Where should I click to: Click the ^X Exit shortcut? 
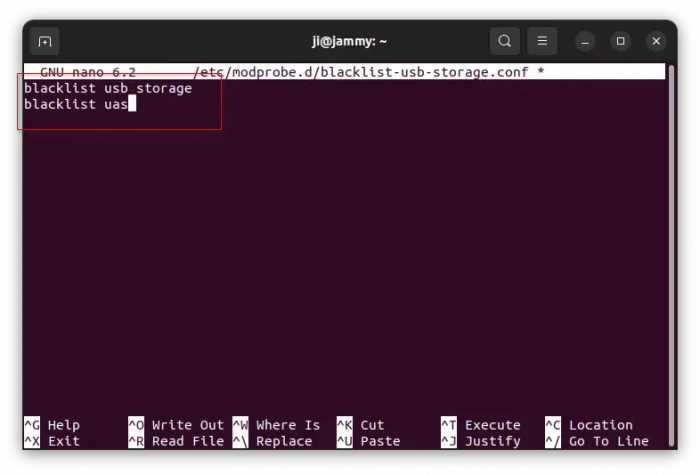pos(52,441)
